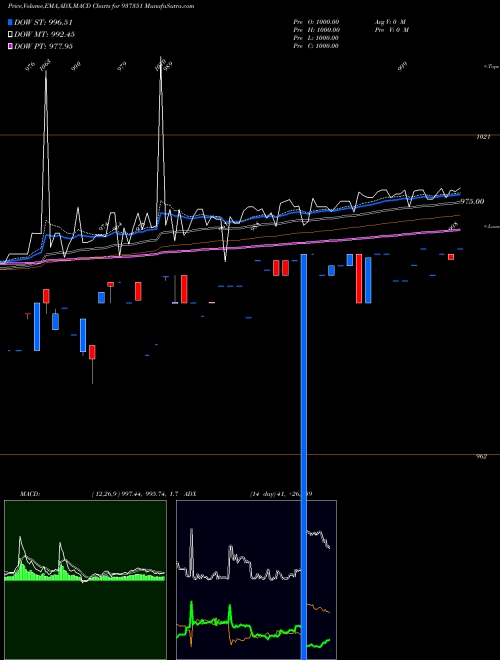Click the 'Pre V: 0 M' label
This screenshot has height=660, width=500.
pyautogui.click(x=392, y=30)
